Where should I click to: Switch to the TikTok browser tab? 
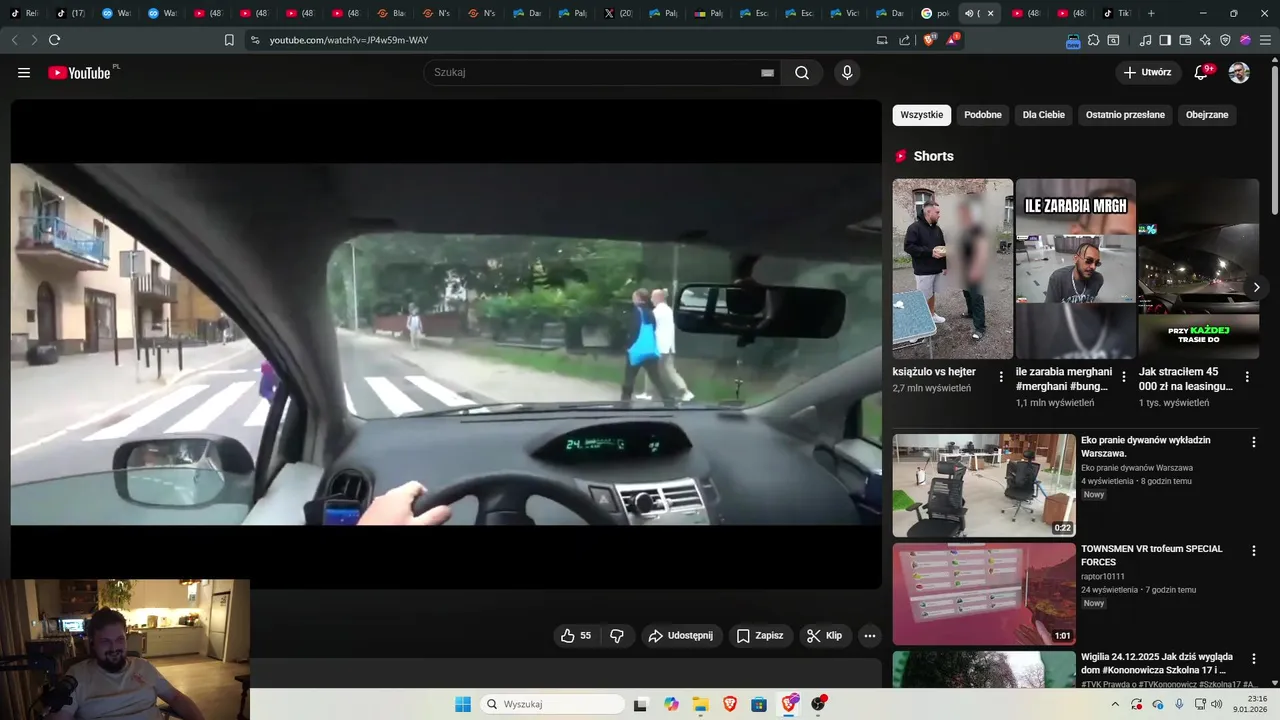pos(1118,13)
